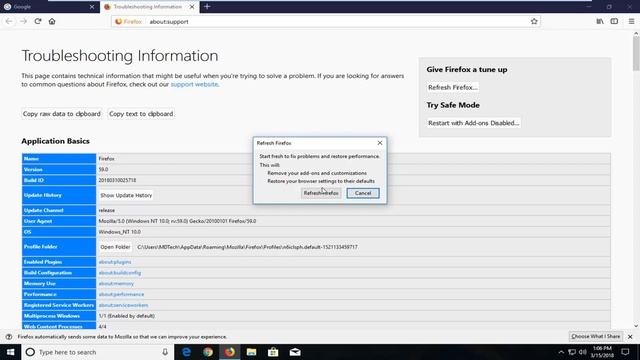Click the info icon in the notification bar
Viewport: 640px width, 360px height.
(x=9, y=337)
